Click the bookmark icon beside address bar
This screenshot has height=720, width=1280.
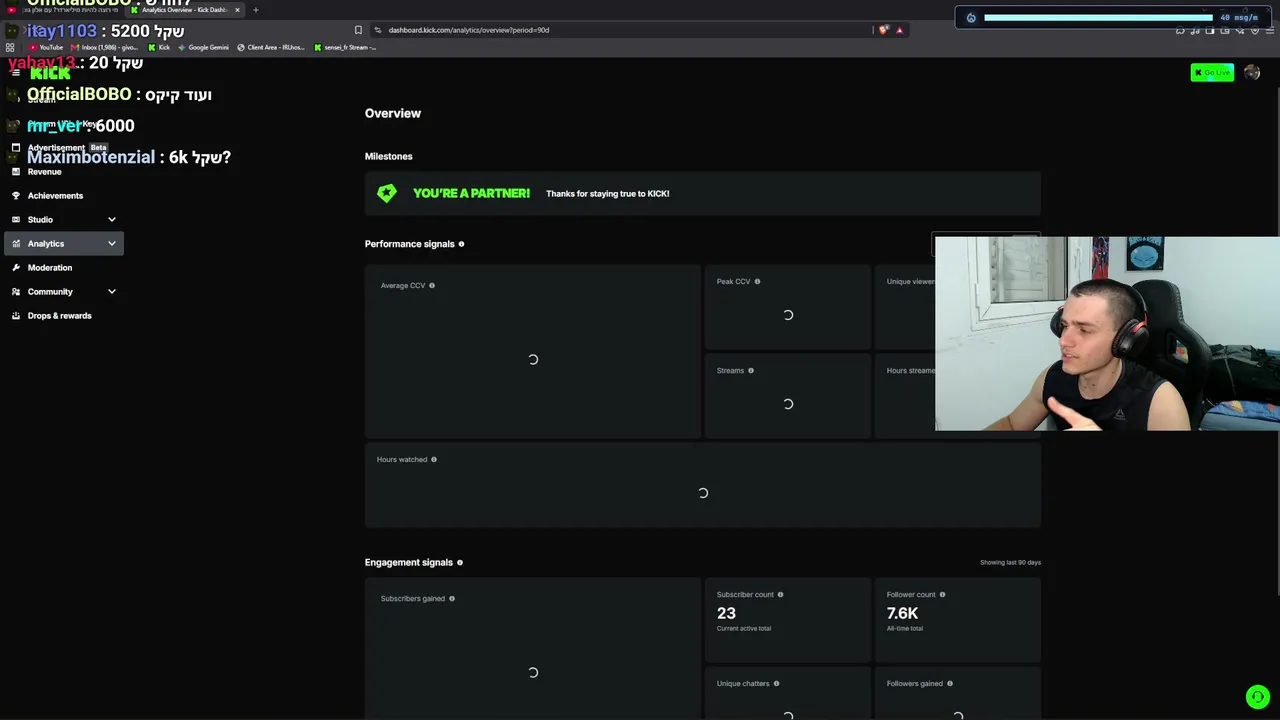click(358, 30)
